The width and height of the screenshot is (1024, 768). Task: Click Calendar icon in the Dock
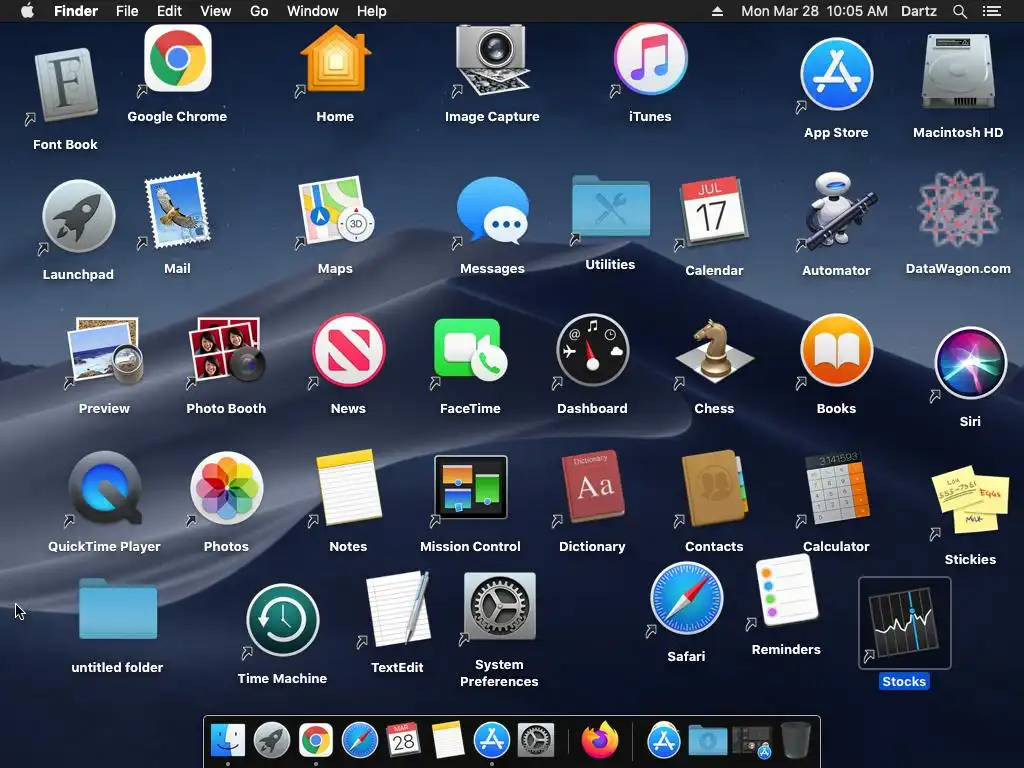point(403,741)
